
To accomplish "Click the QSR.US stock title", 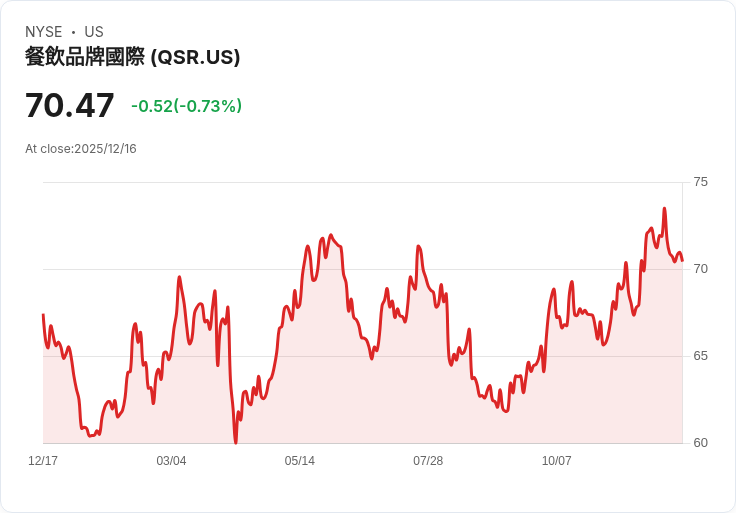I will (132, 57).
